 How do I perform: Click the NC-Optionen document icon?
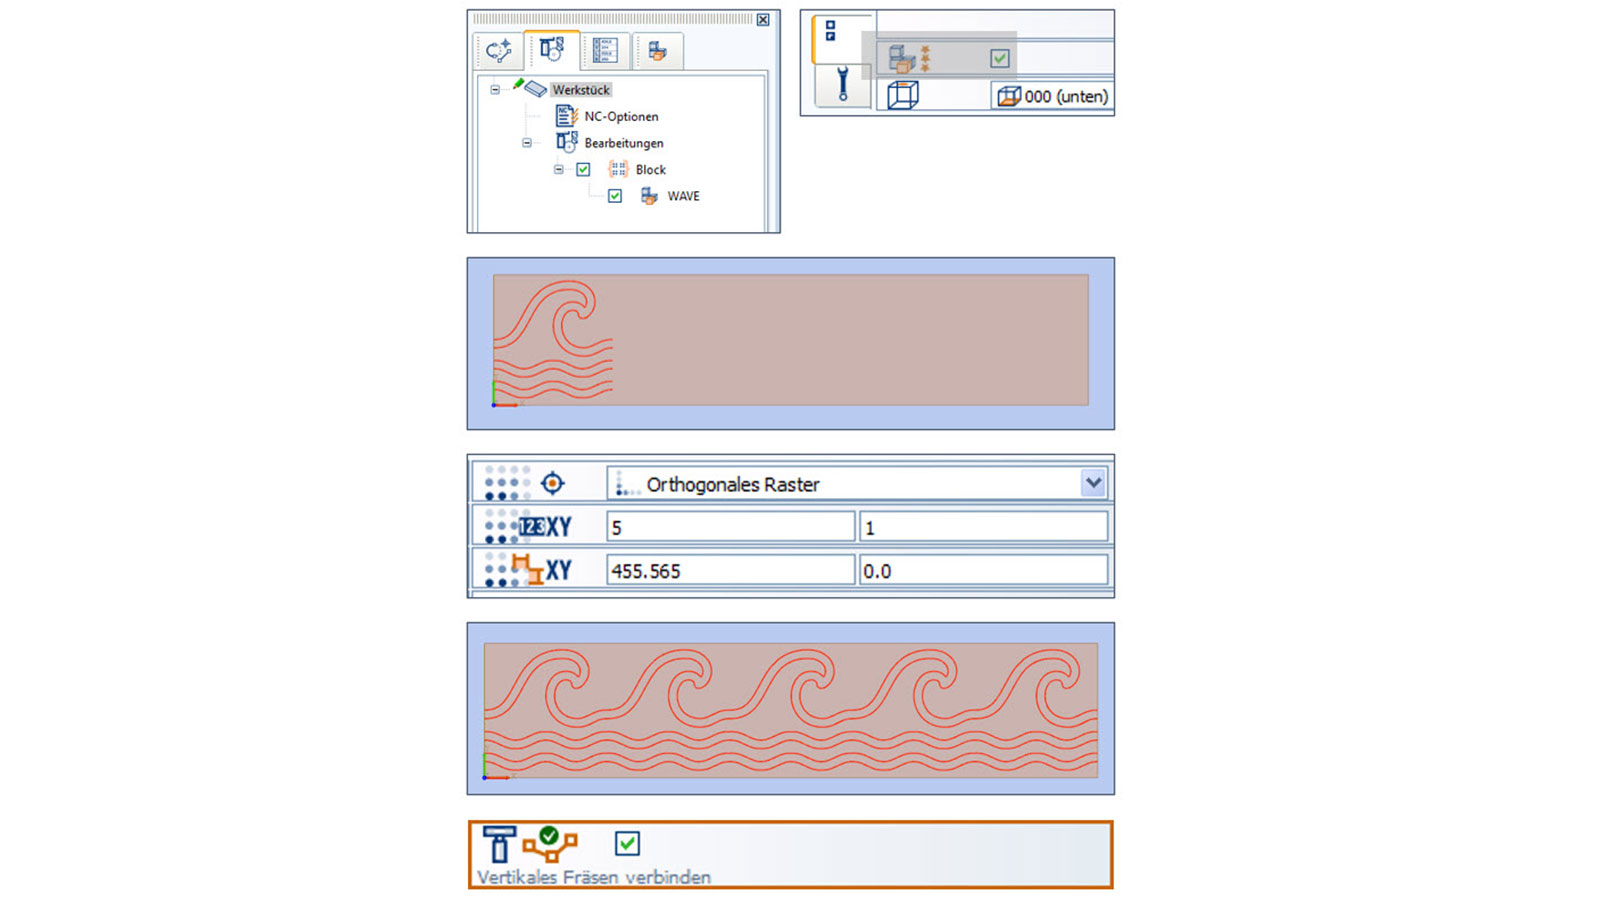click(x=566, y=116)
